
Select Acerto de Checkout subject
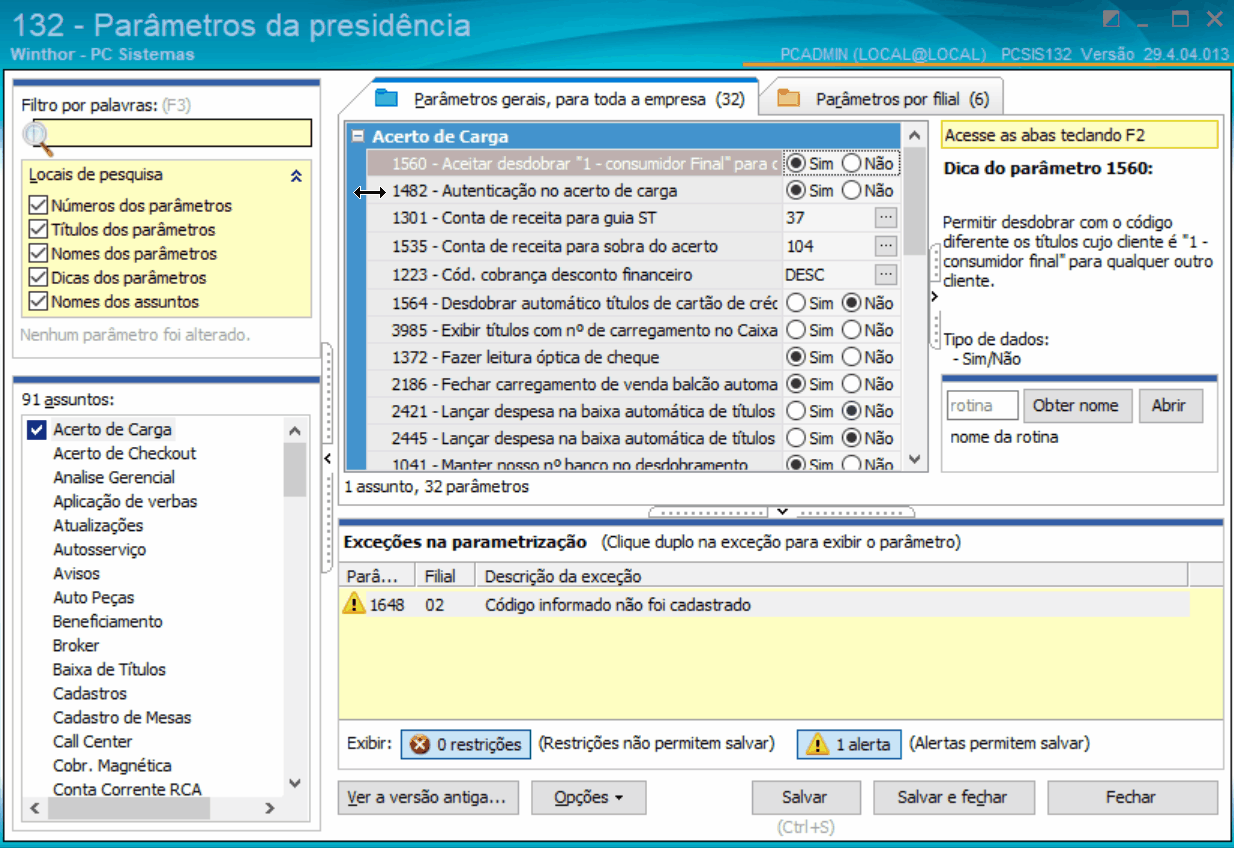[124, 453]
